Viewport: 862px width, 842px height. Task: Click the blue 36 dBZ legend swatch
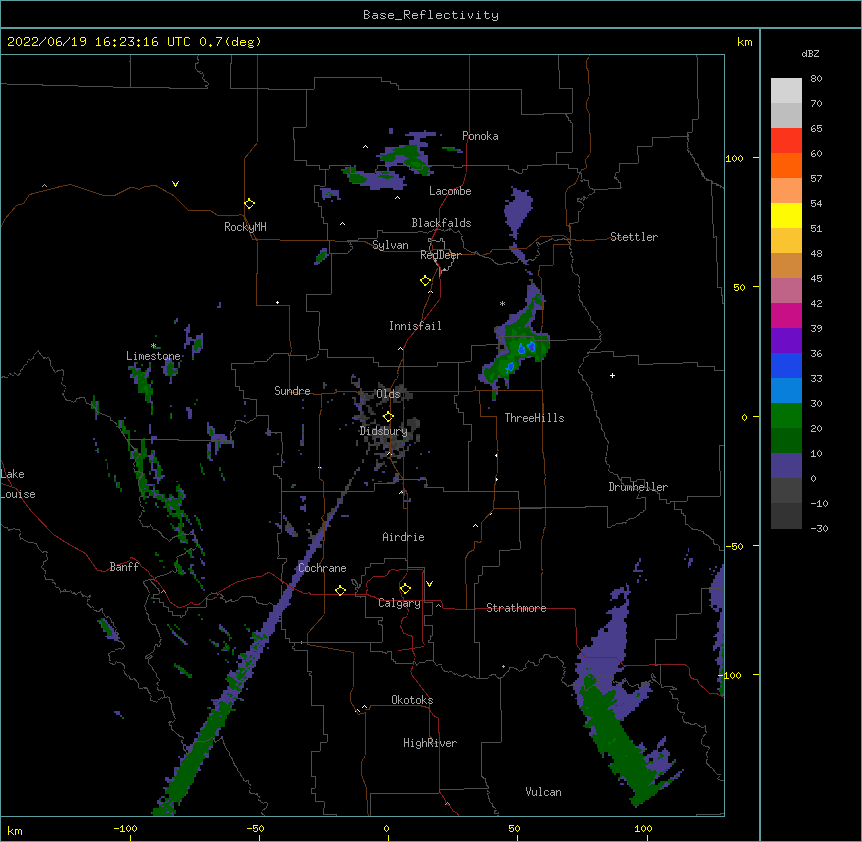786,365
